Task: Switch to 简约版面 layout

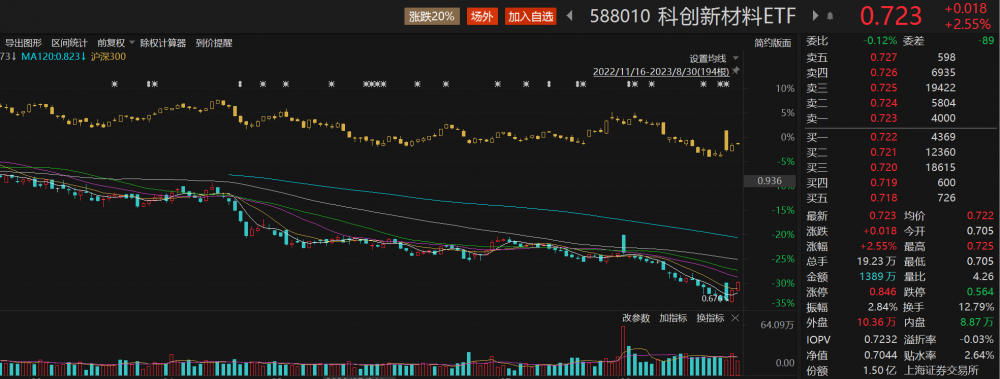Action: point(773,43)
